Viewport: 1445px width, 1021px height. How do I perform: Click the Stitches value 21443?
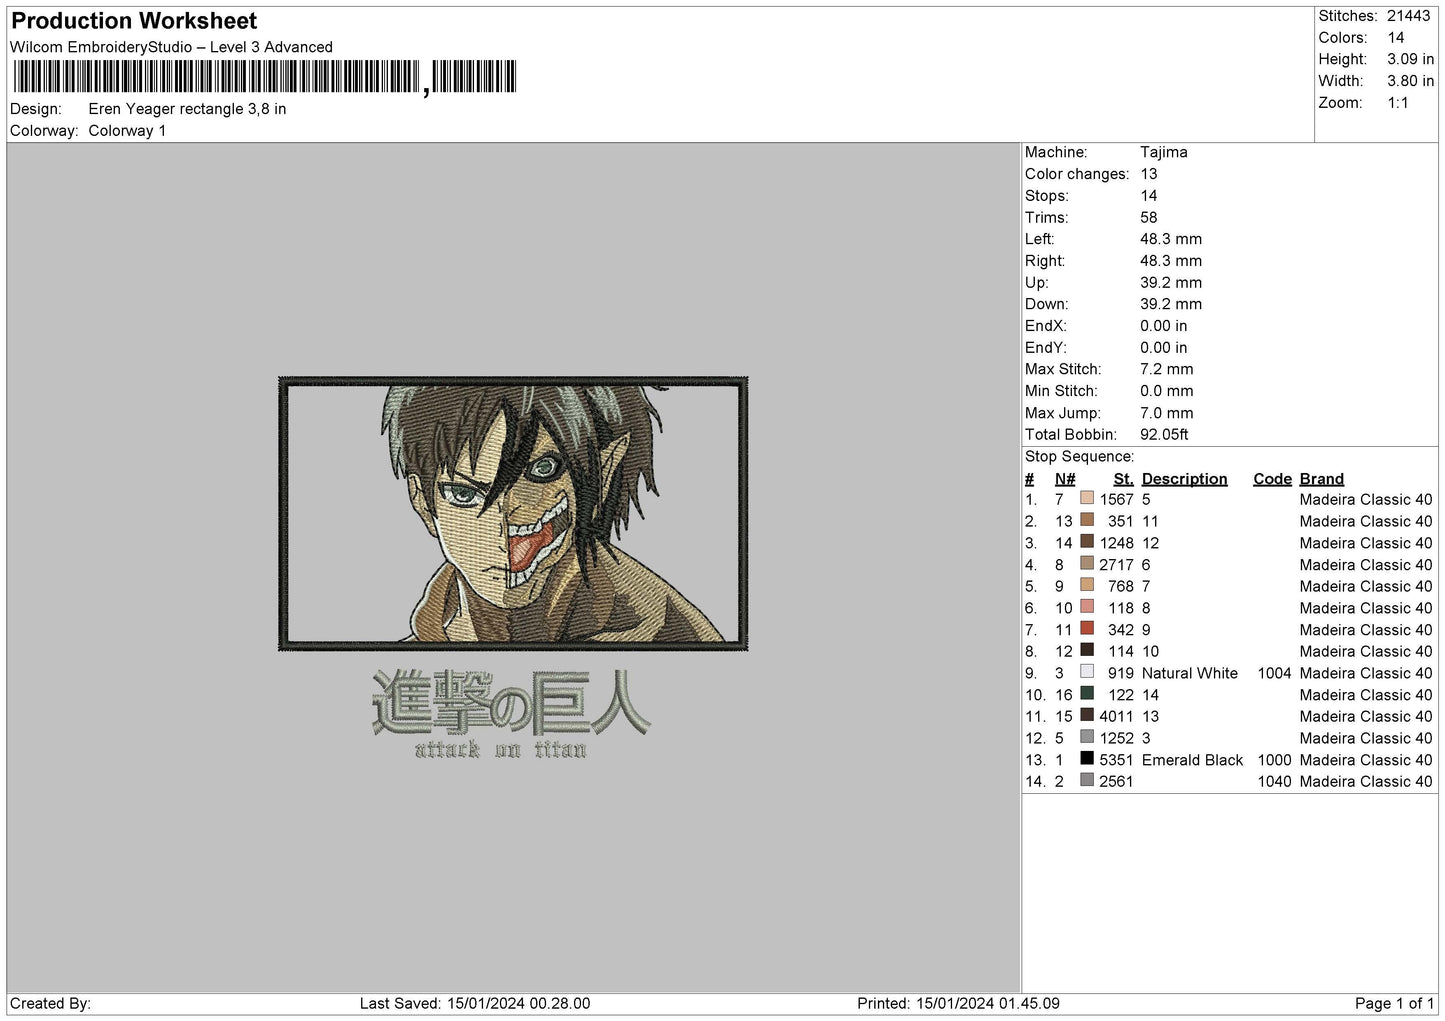click(x=1408, y=16)
